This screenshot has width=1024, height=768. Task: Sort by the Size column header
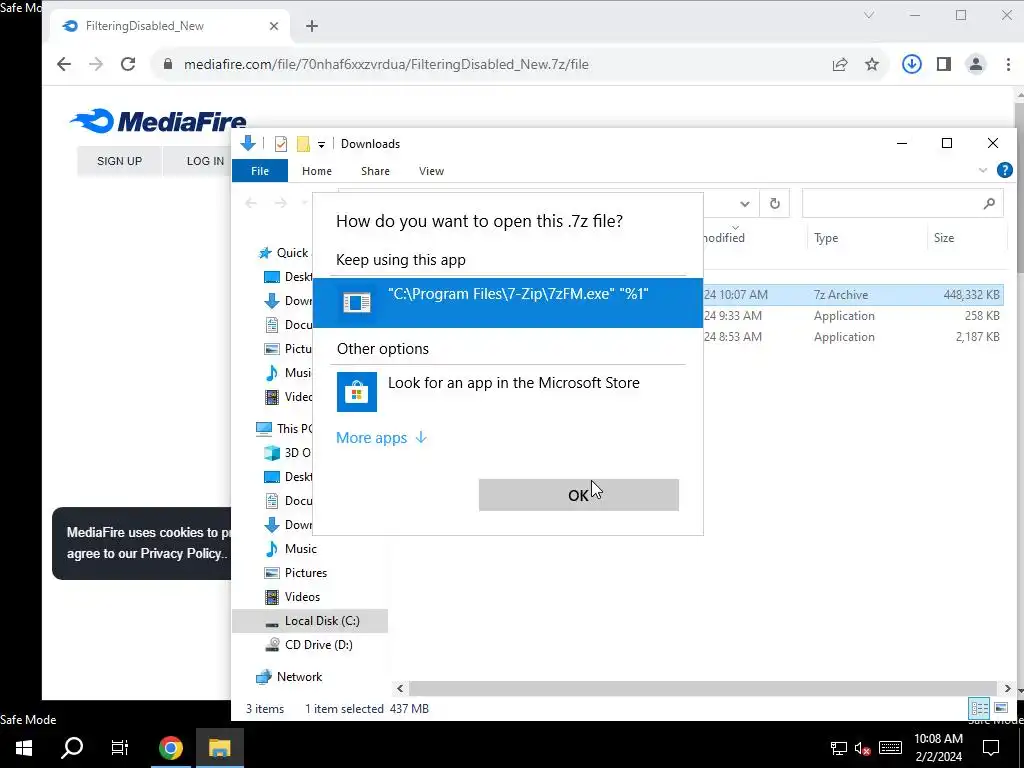coord(965,238)
